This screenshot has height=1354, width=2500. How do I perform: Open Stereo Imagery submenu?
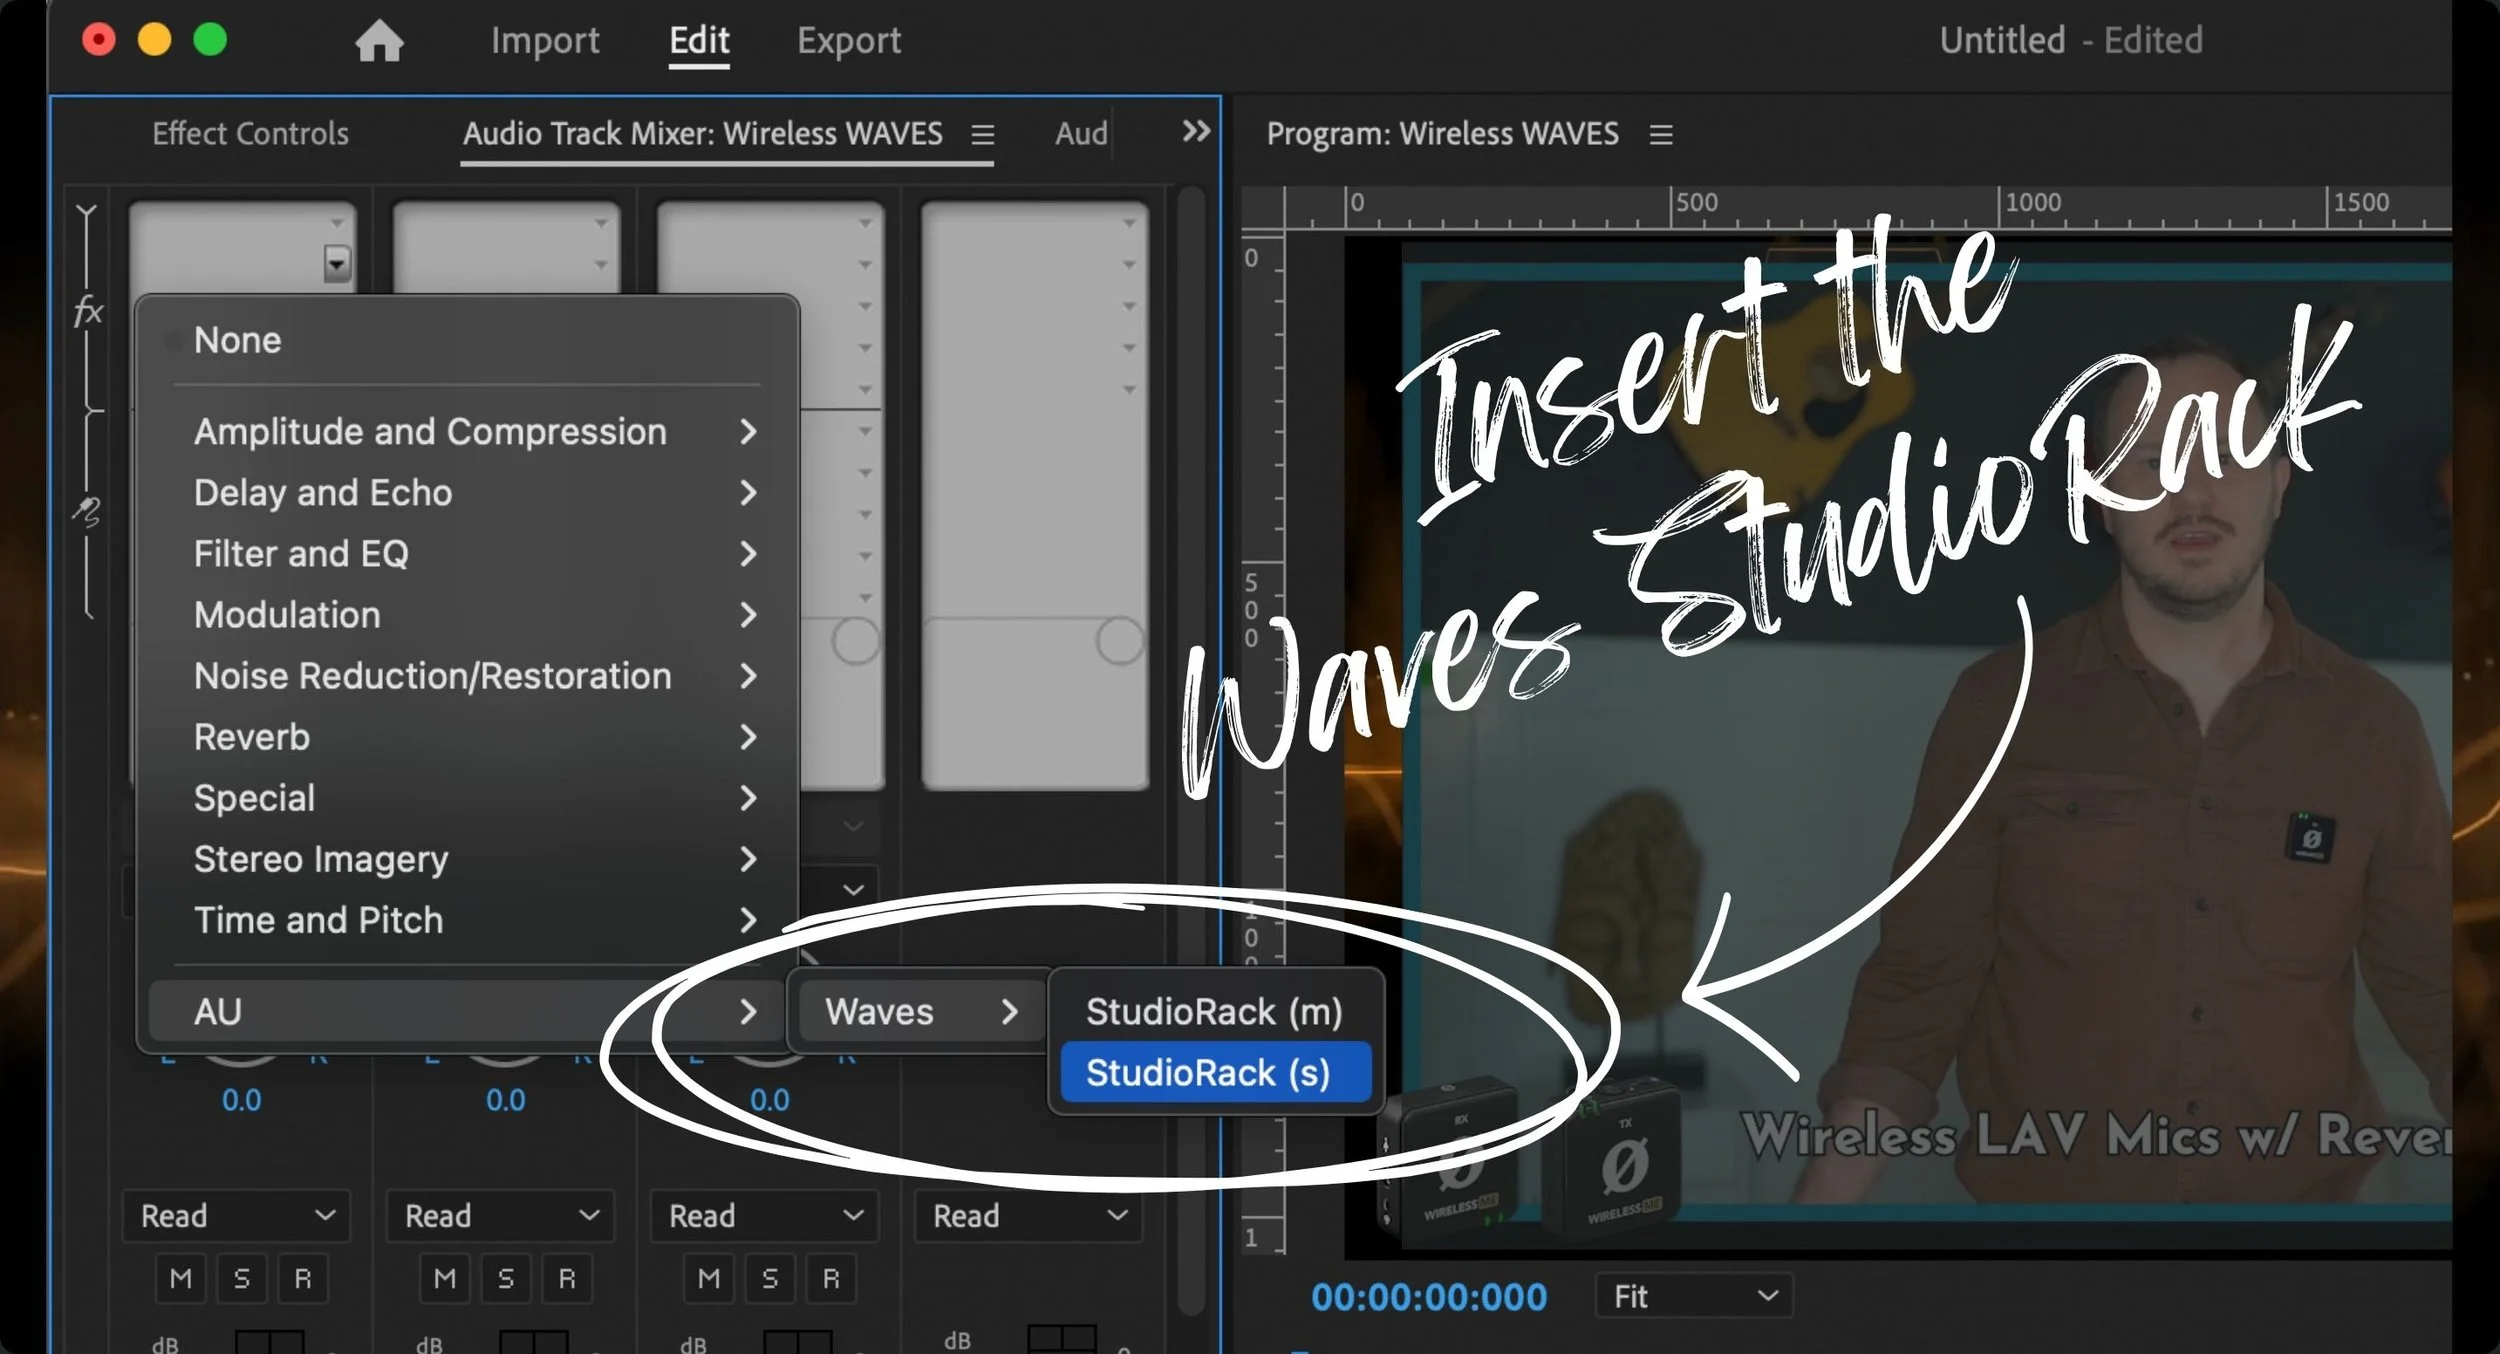coord(466,859)
